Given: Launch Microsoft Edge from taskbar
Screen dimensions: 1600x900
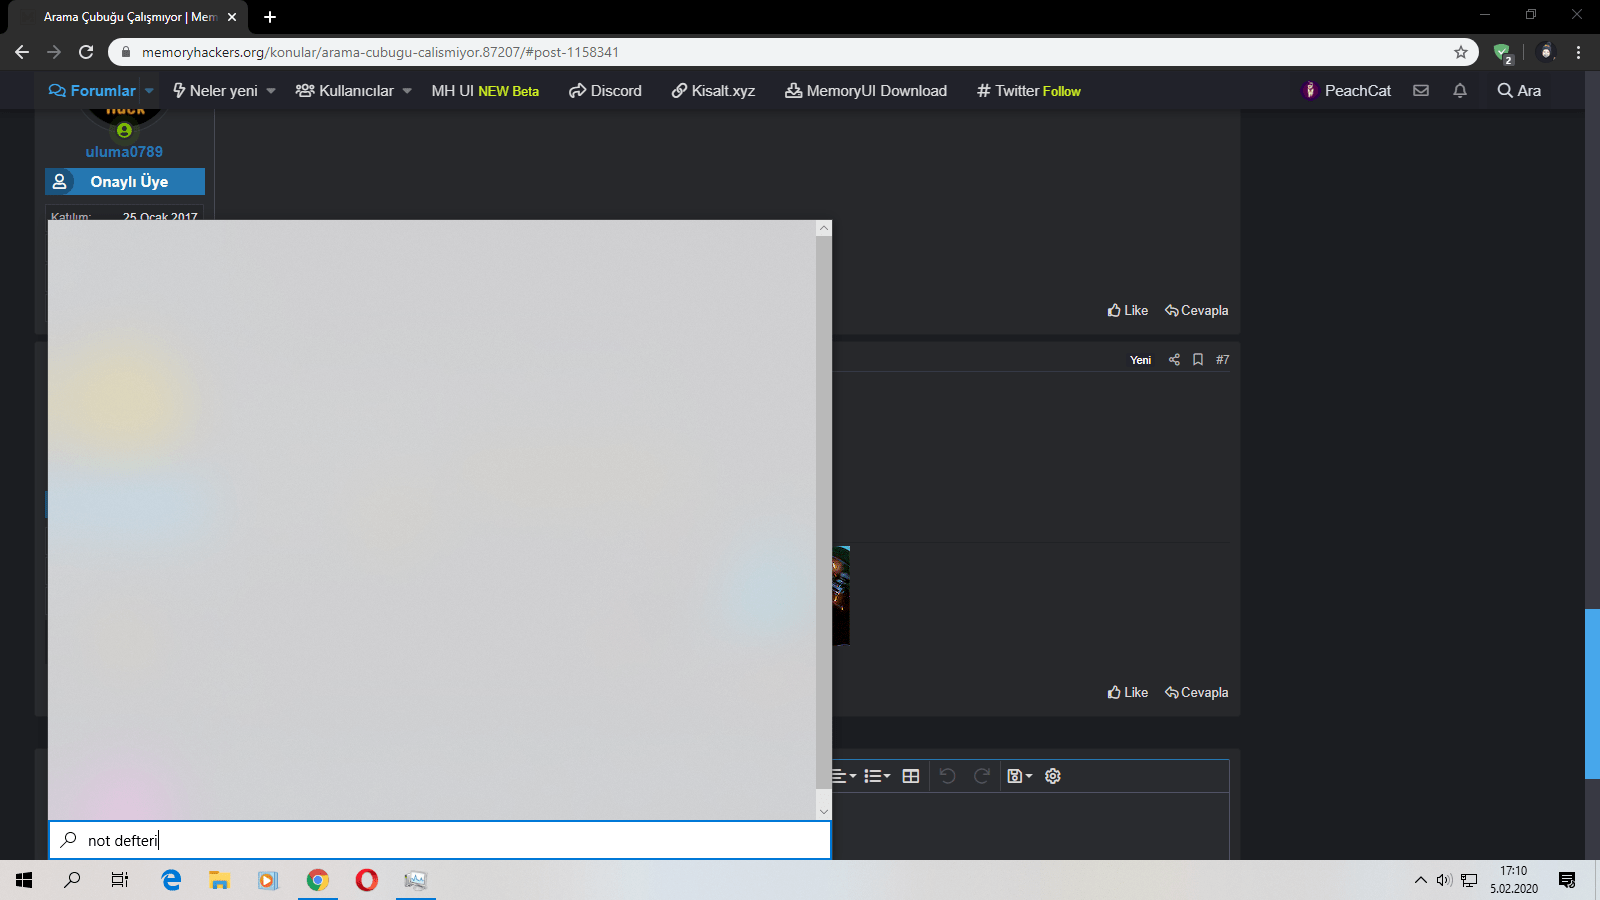Looking at the screenshot, I should (171, 880).
